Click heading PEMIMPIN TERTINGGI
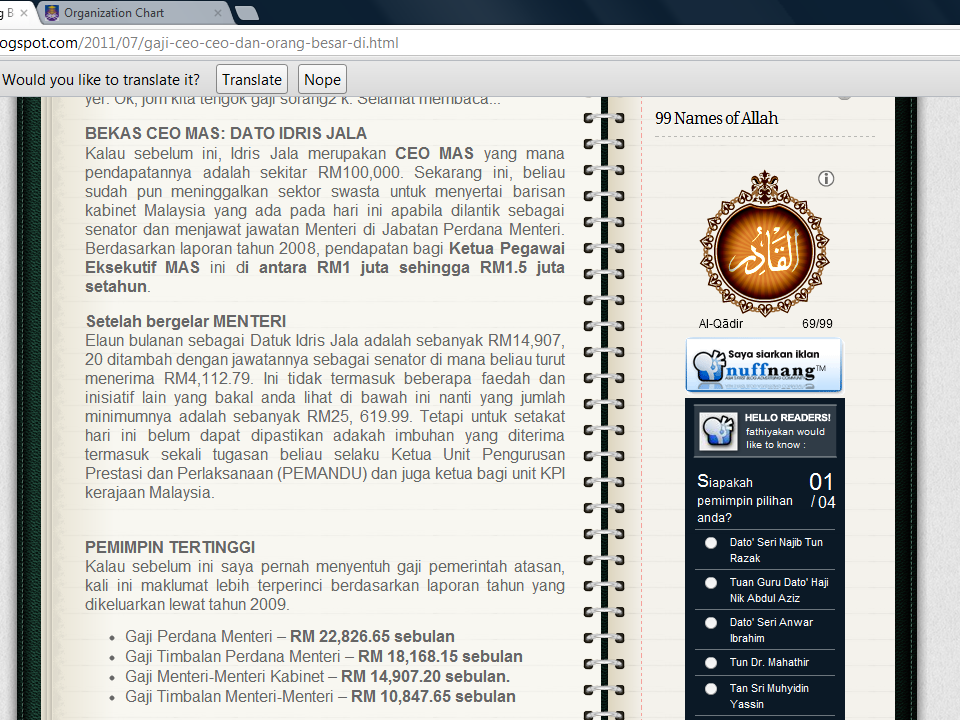Viewport: 960px width, 720px height. 170,547
